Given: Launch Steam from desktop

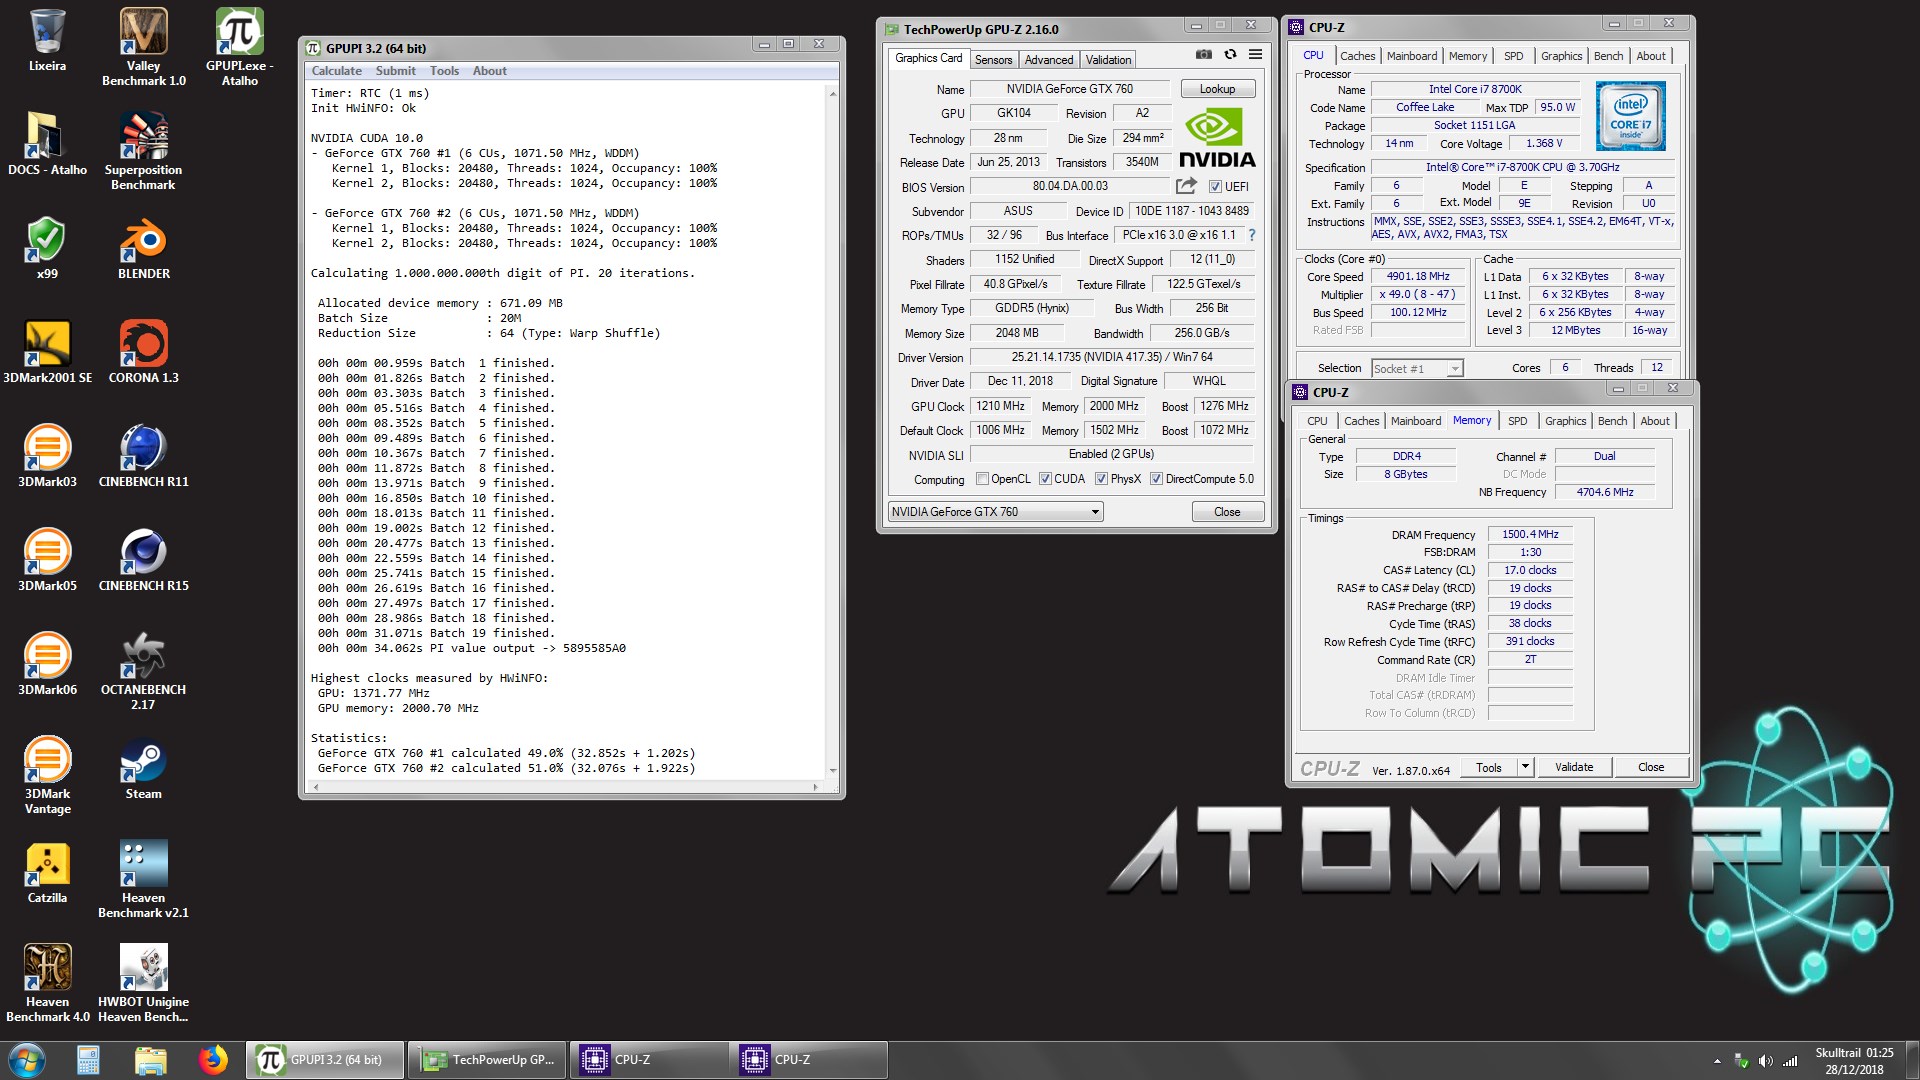Looking at the screenshot, I should coord(143,768).
